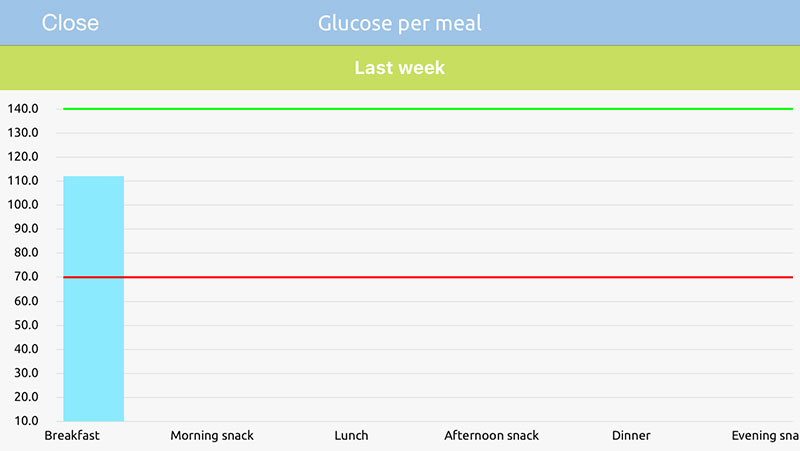800x451 pixels.
Task: Select the Dinner axis label
Action: coord(631,436)
